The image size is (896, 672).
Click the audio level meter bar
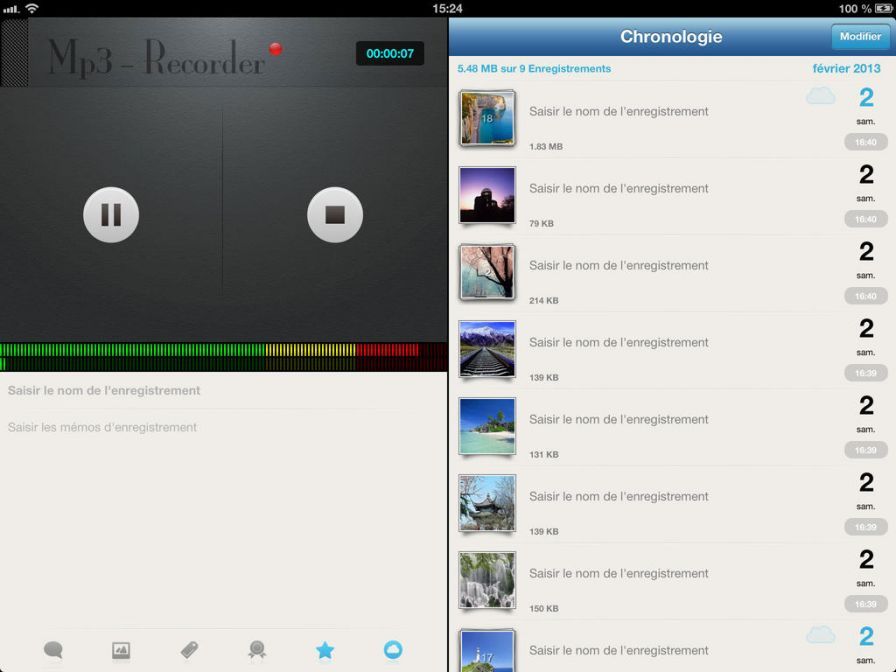pyautogui.click(x=224, y=352)
